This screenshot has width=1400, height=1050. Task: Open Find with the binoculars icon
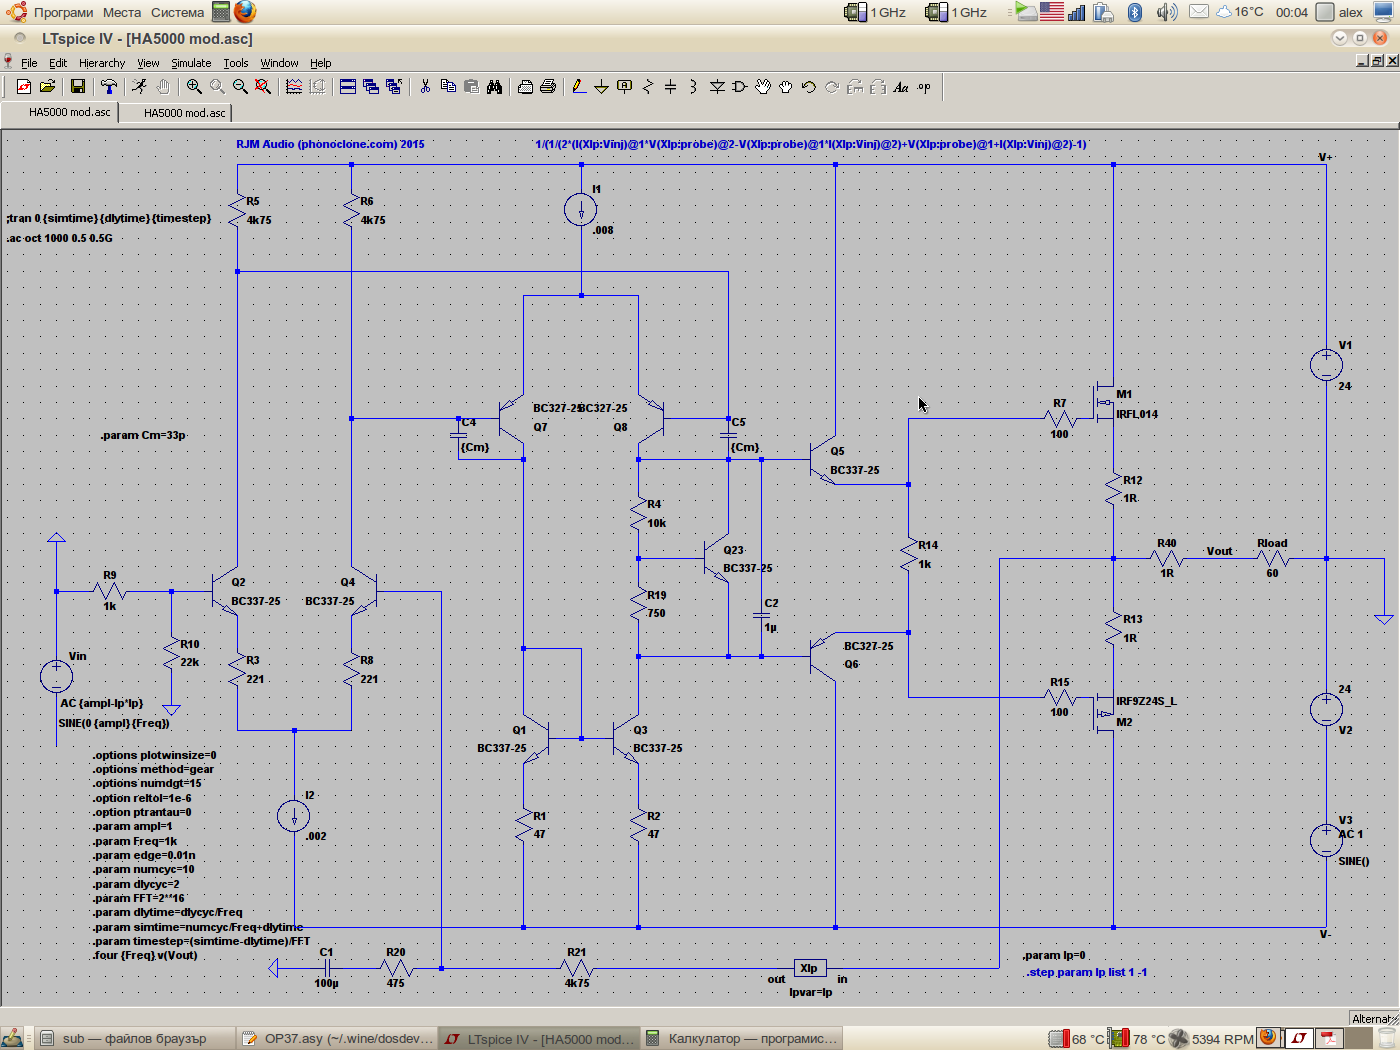[494, 87]
